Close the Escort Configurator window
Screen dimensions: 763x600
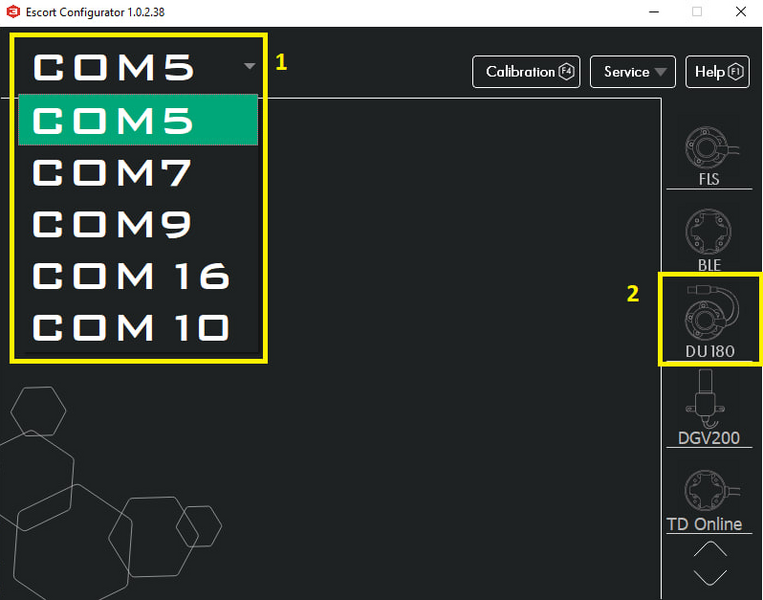click(741, 12)
